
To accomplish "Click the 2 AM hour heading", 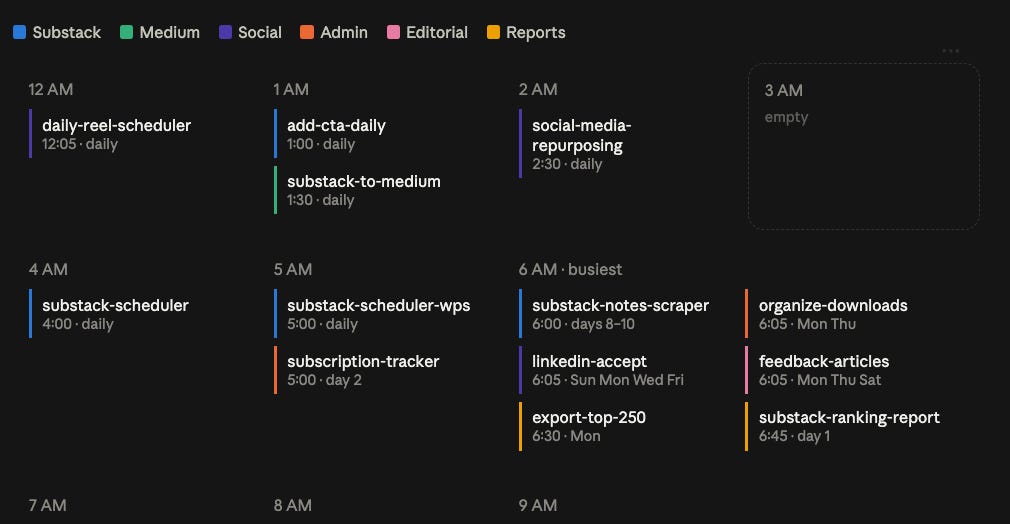I will (x=538, y=90).
